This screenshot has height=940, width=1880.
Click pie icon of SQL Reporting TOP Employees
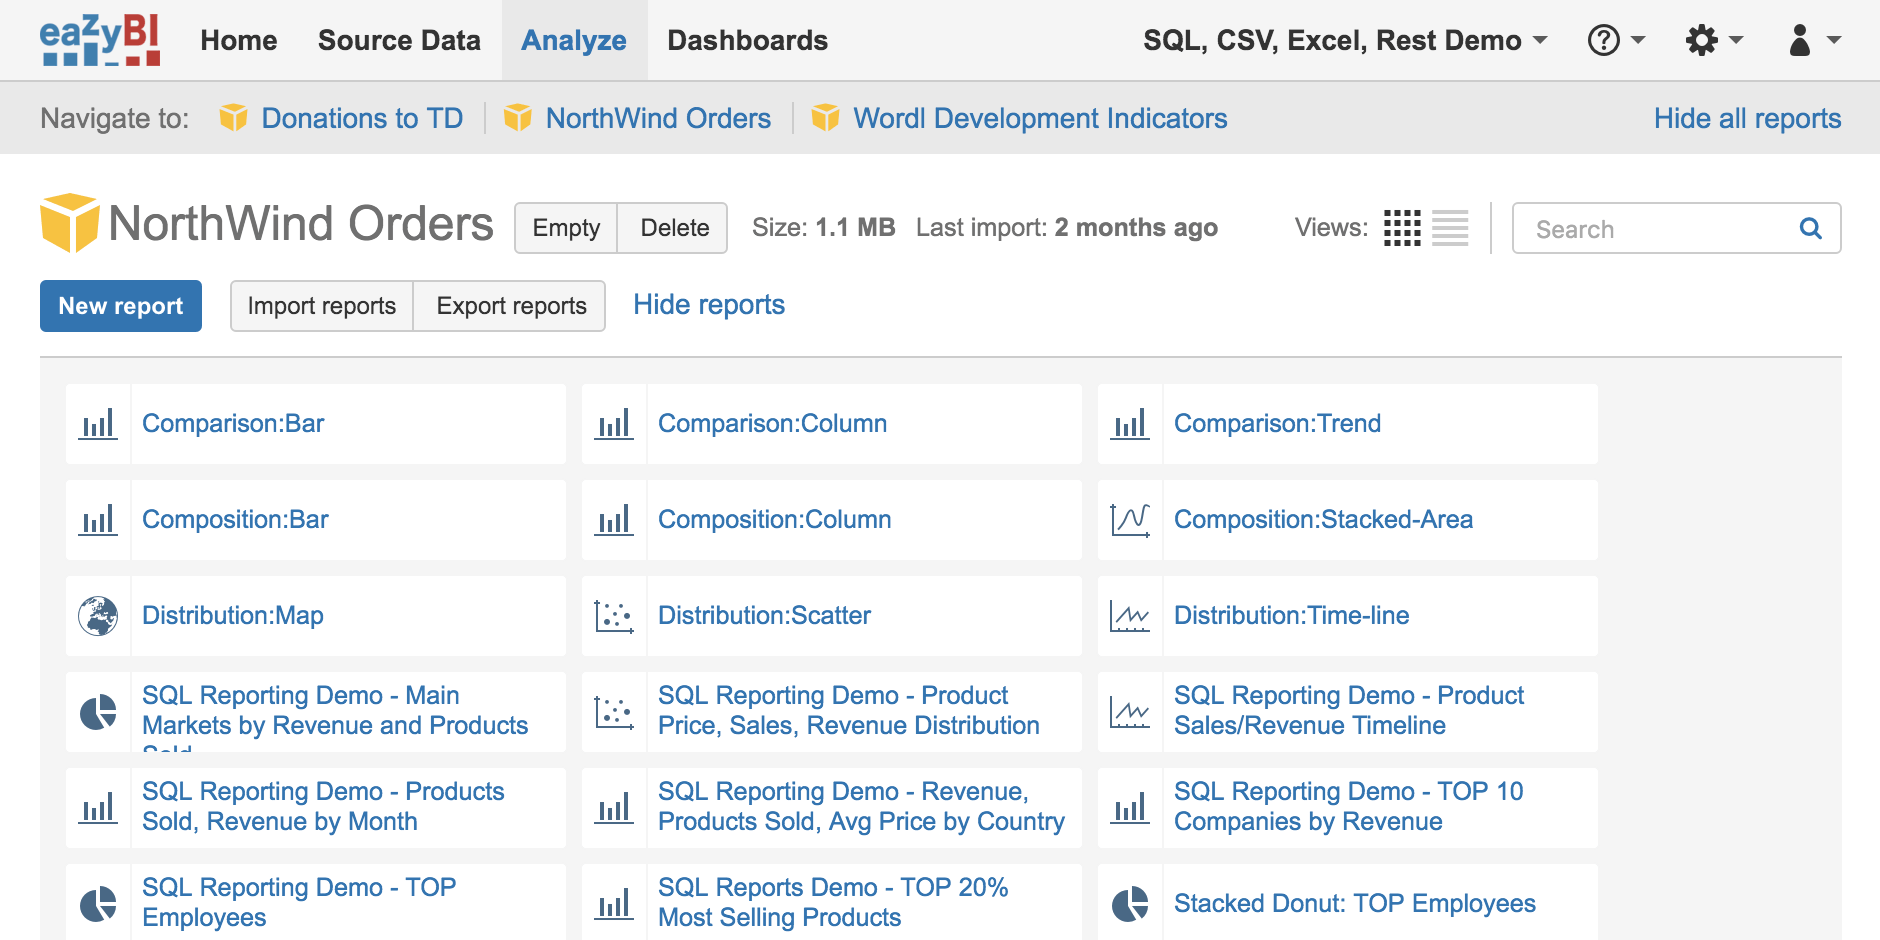(x=98, y=904)
